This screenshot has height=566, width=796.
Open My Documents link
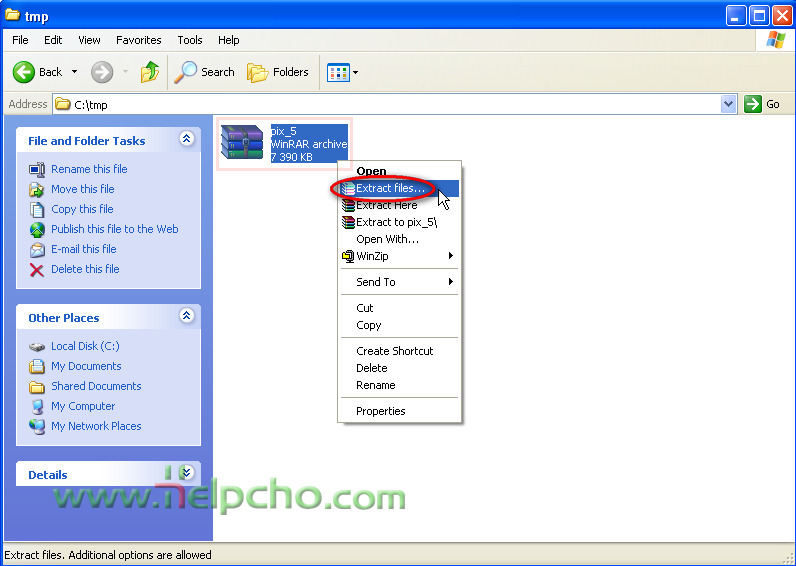pos(86,366)
